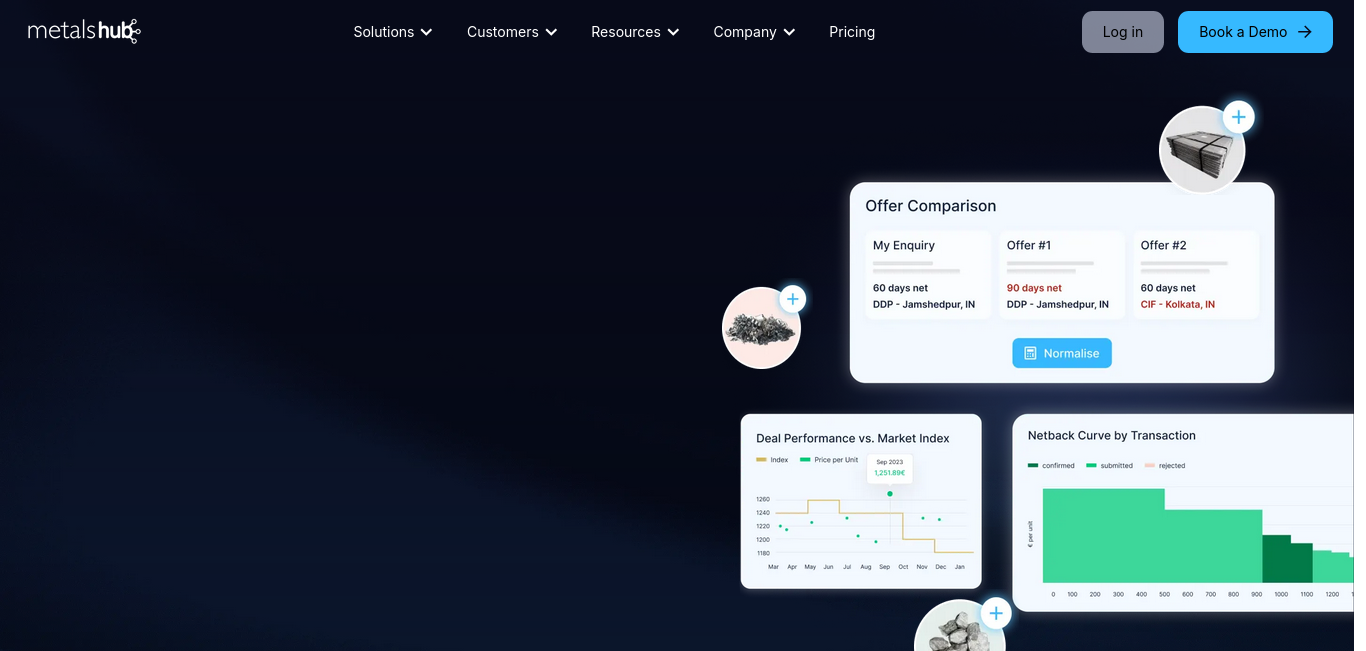Open the Company dropdown menu
1366x651 pixels.
click(754, 32)
